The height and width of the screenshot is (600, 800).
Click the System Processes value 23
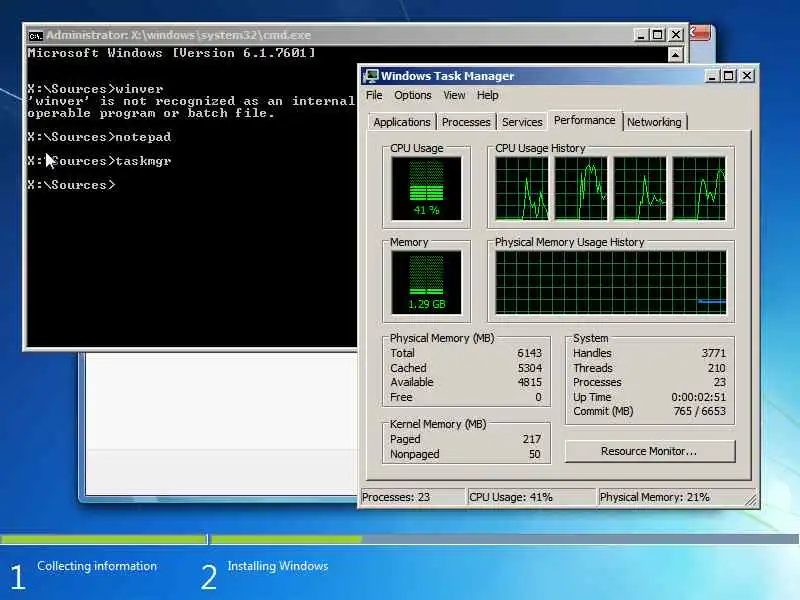click(x=719, y=382)
